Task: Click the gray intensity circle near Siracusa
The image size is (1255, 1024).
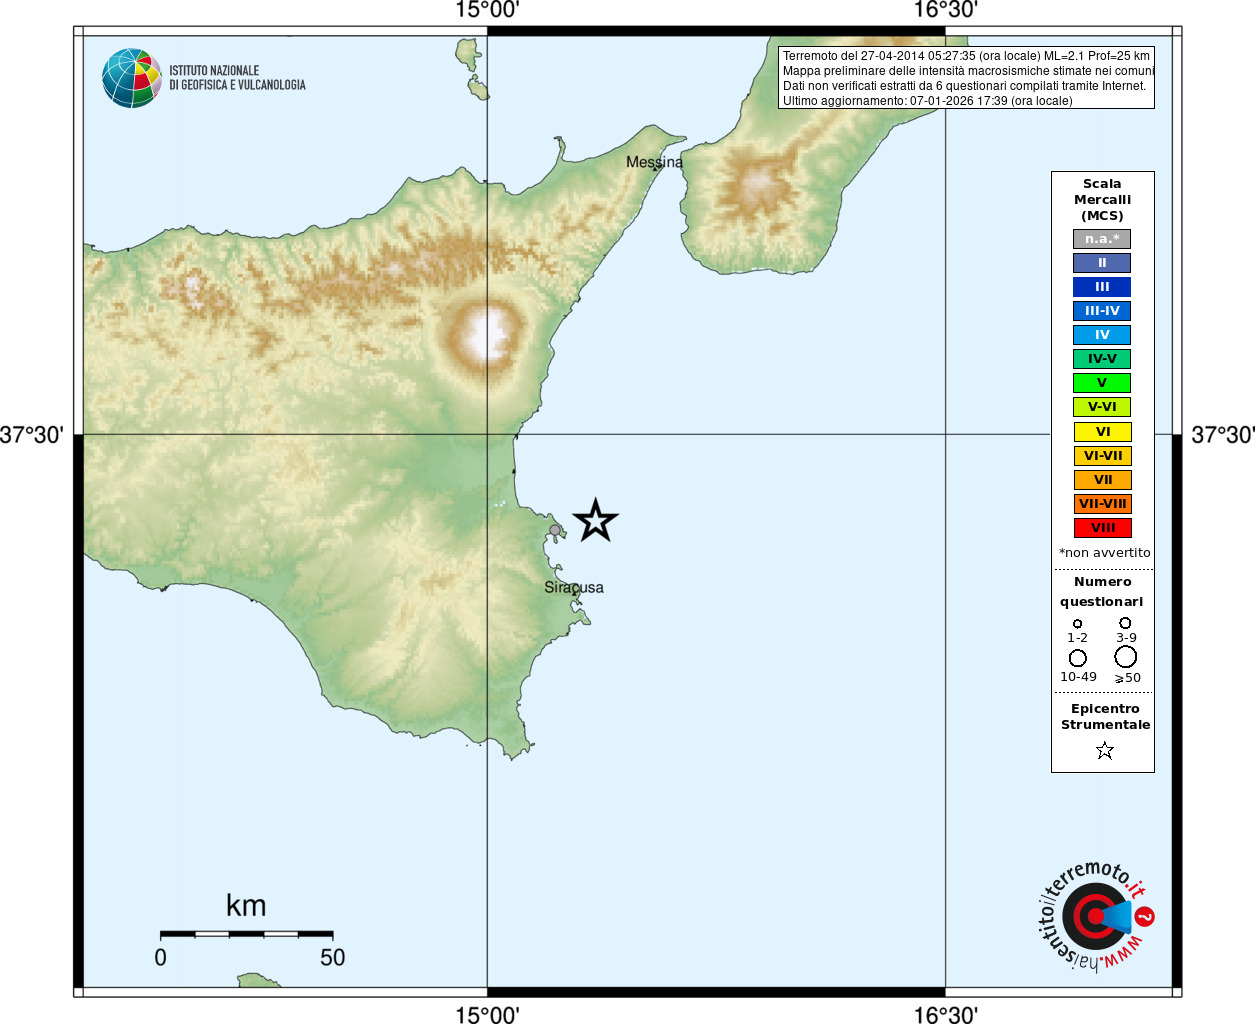Action: pyautogui.click(x=555, y=530)
